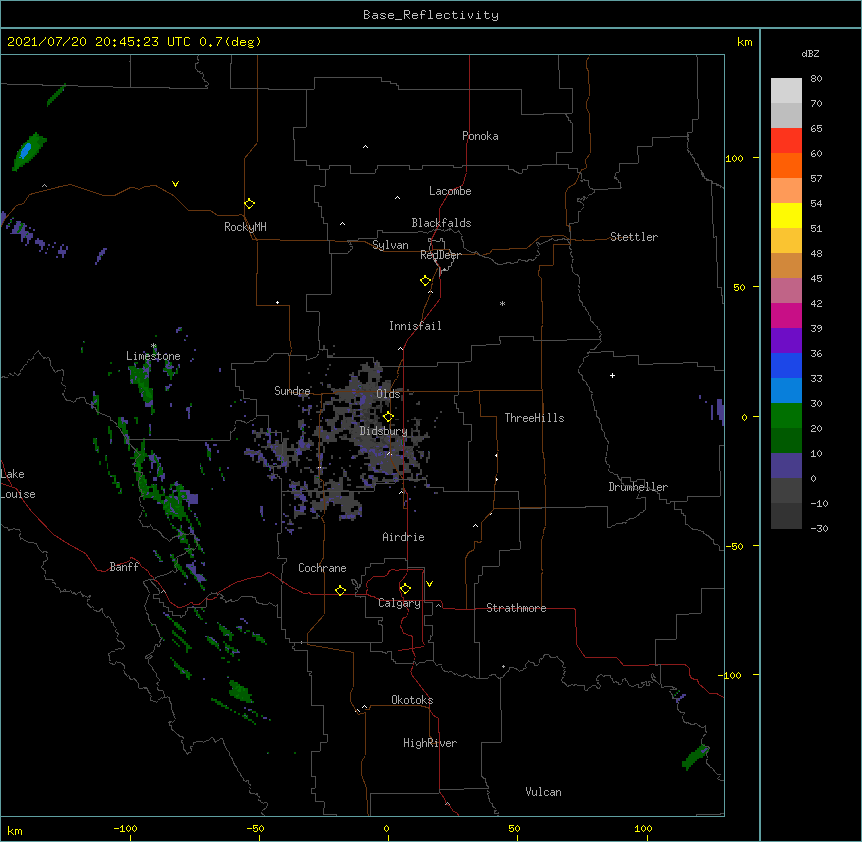Click the yellow V marker northeast of Calgary
This screenshot has width=862, height=842.
[429, 584]
